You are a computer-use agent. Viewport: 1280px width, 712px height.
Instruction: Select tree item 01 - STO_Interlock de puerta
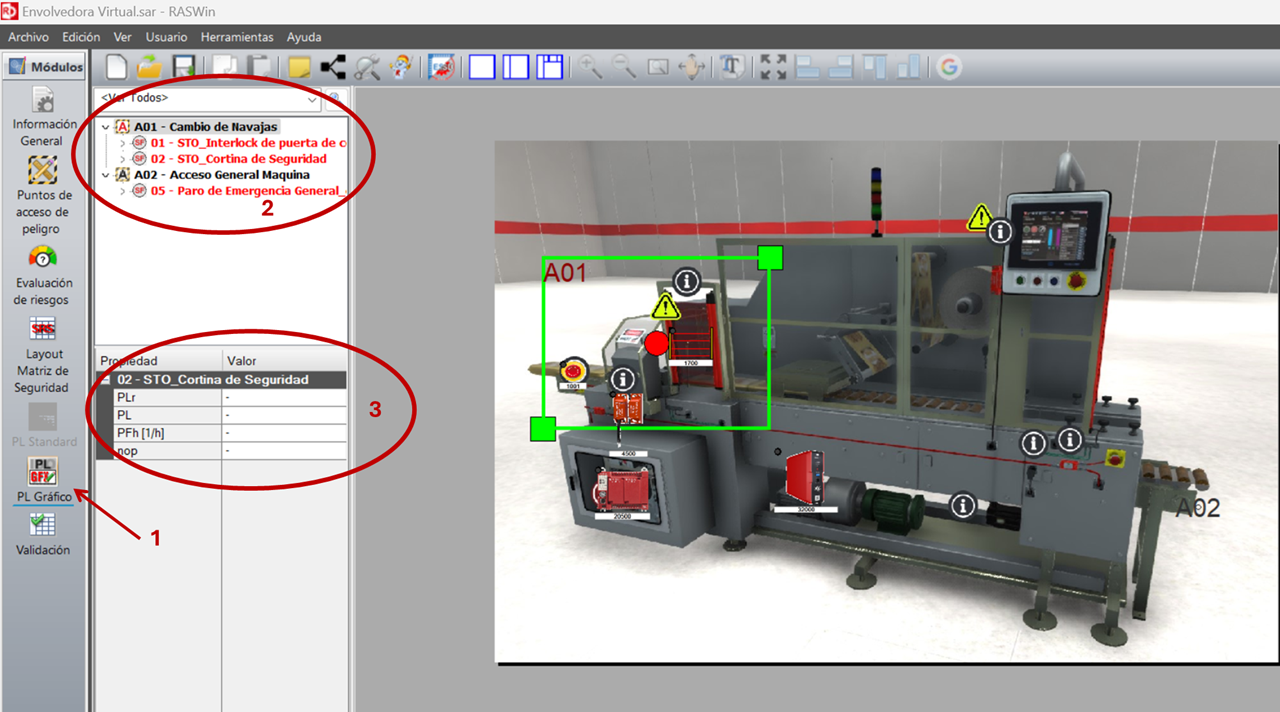click(x=248, y=143)
